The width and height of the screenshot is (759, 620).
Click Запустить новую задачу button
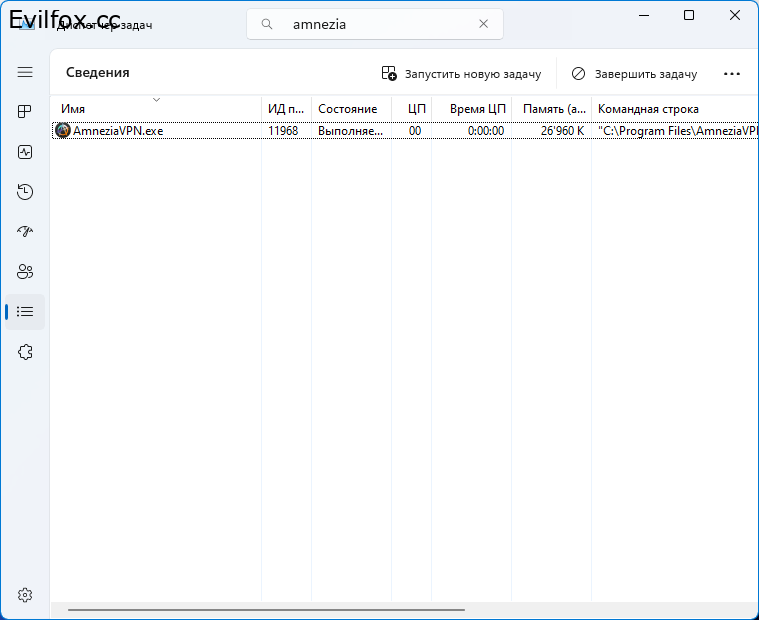461,74
